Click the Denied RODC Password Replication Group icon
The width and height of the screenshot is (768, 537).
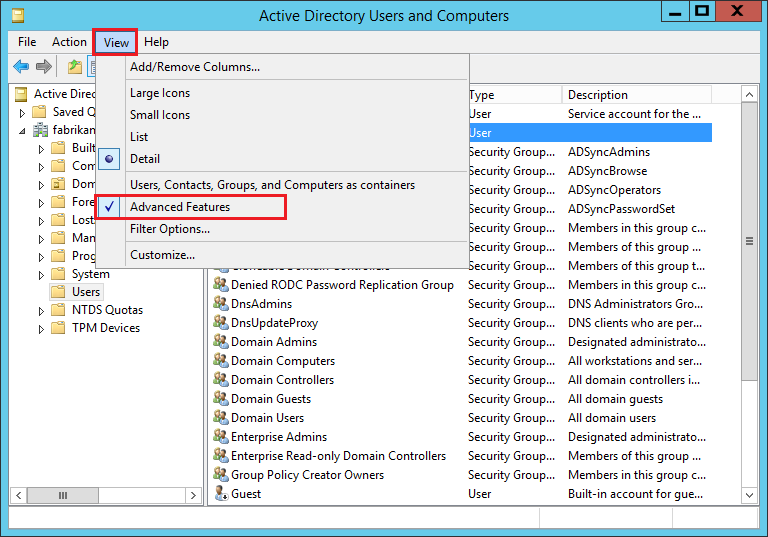click(x=221, y=285)
